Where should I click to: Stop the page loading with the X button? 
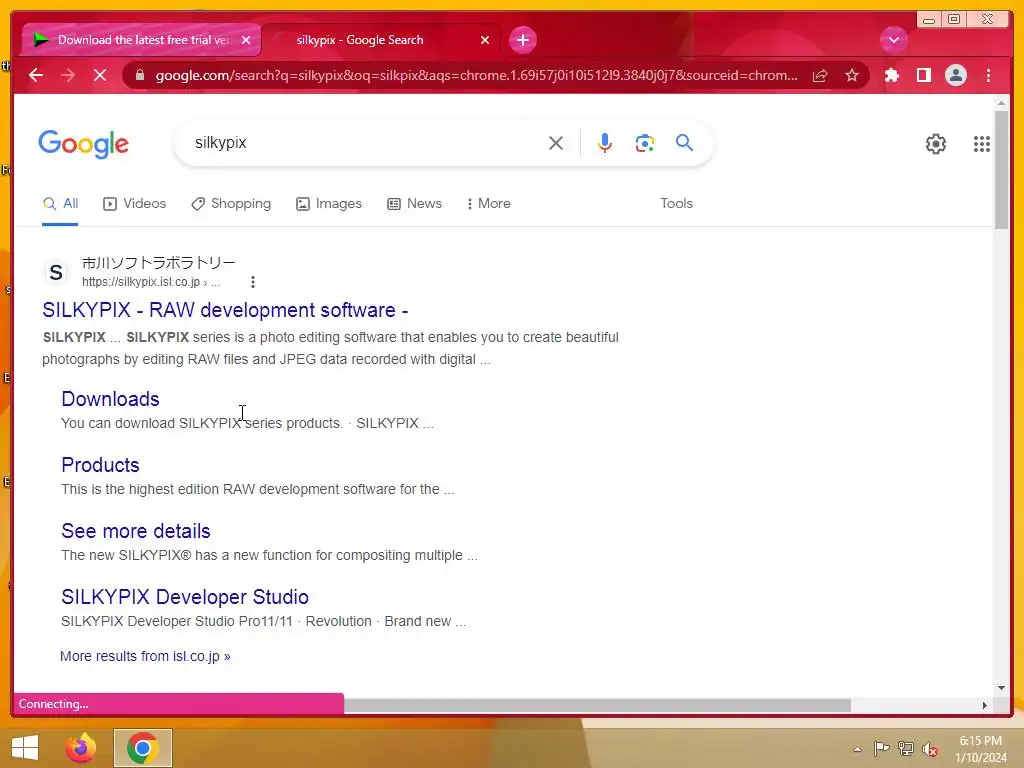(100, 75)
